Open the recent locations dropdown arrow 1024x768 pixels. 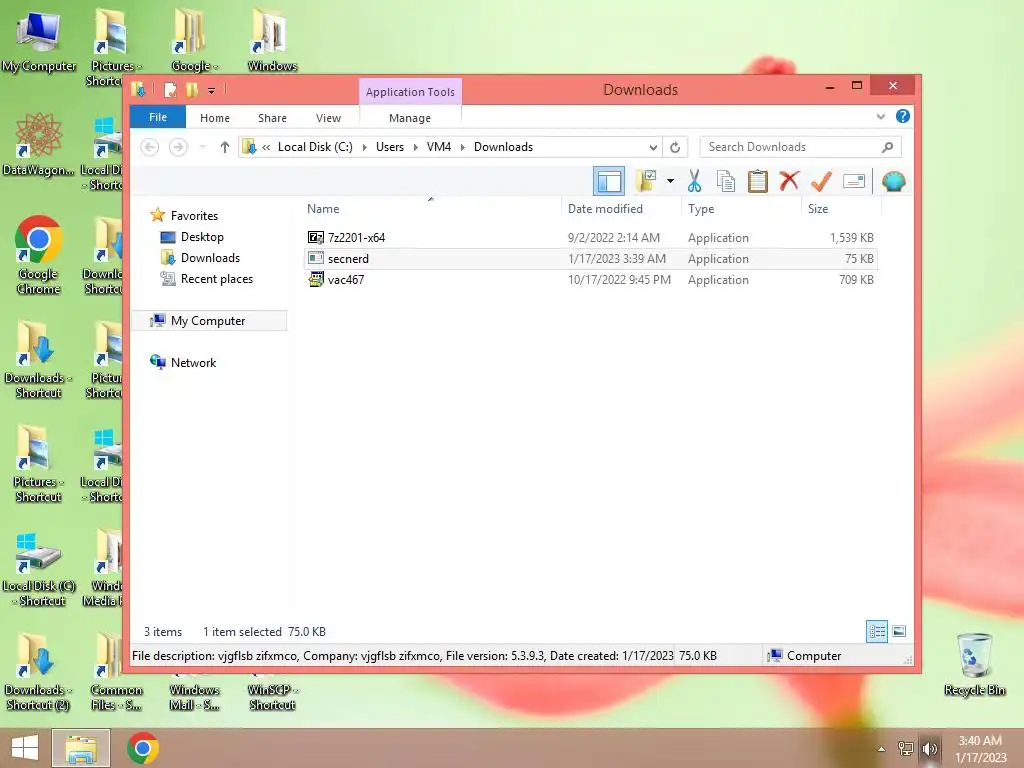coord(202,147)
